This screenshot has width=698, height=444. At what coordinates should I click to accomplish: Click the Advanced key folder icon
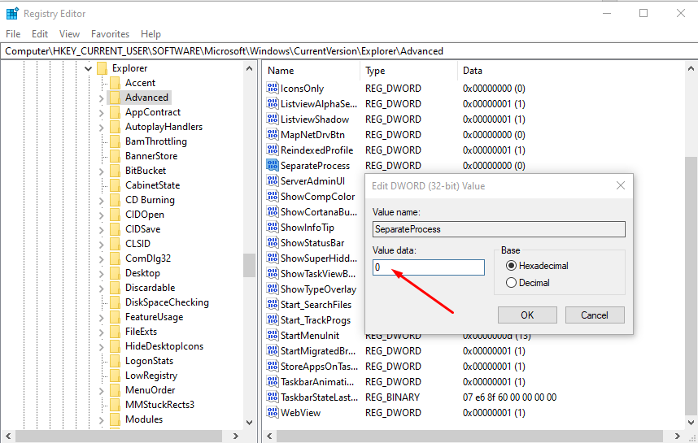115,97
